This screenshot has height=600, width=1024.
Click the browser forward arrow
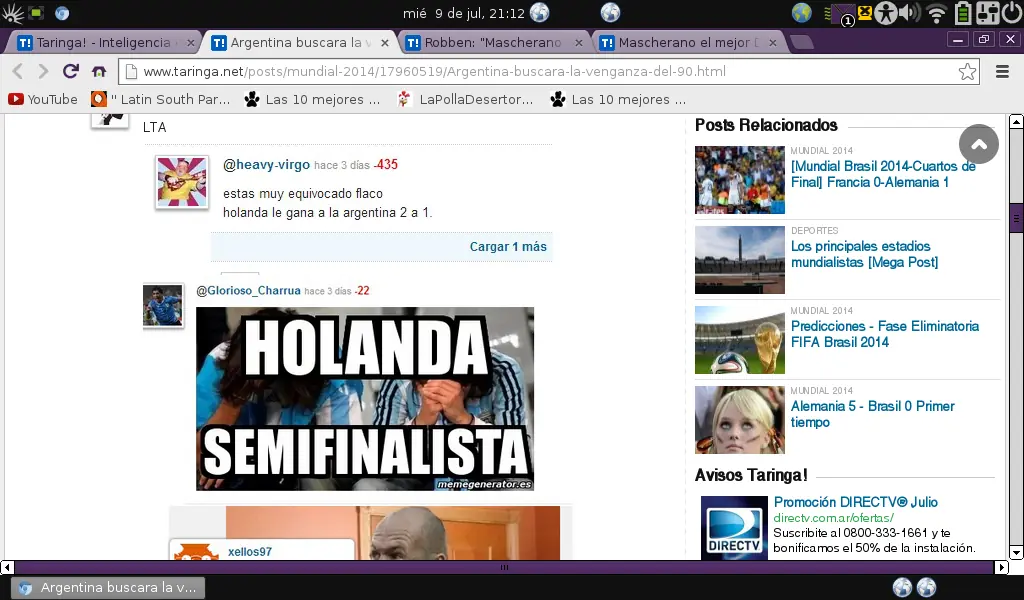43,71
